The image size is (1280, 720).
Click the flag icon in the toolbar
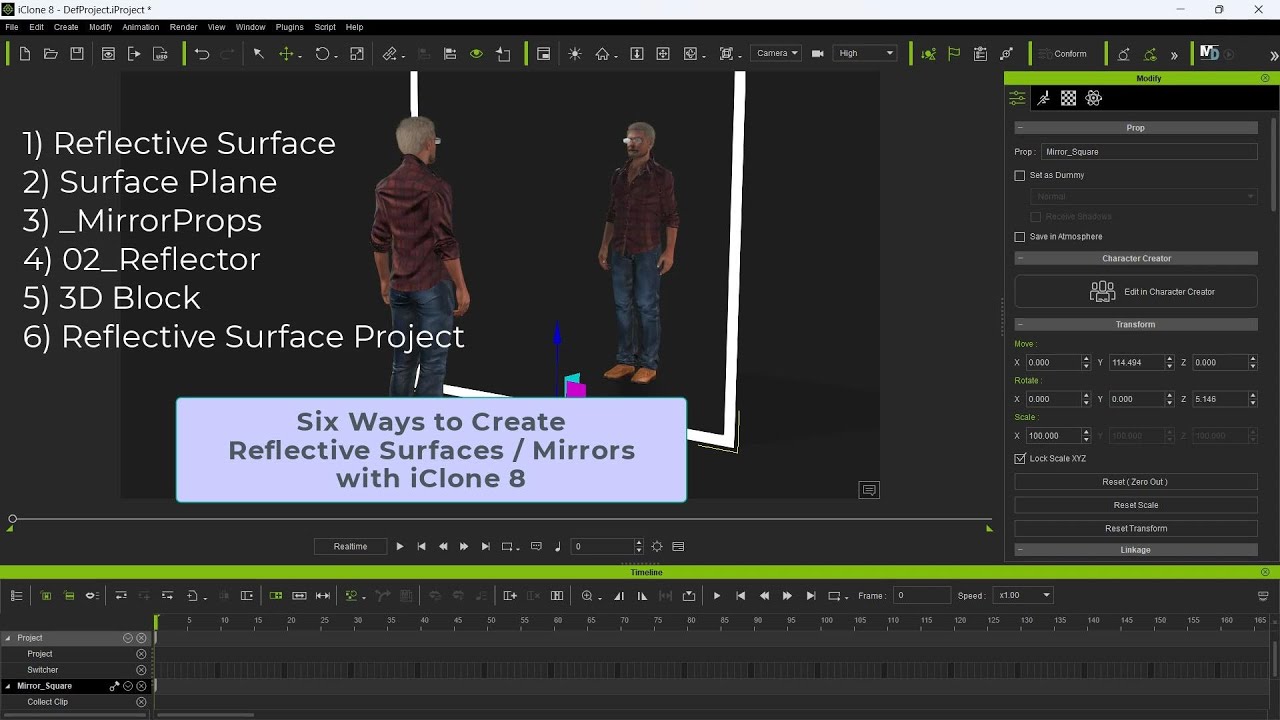click(x=954, y=54)
